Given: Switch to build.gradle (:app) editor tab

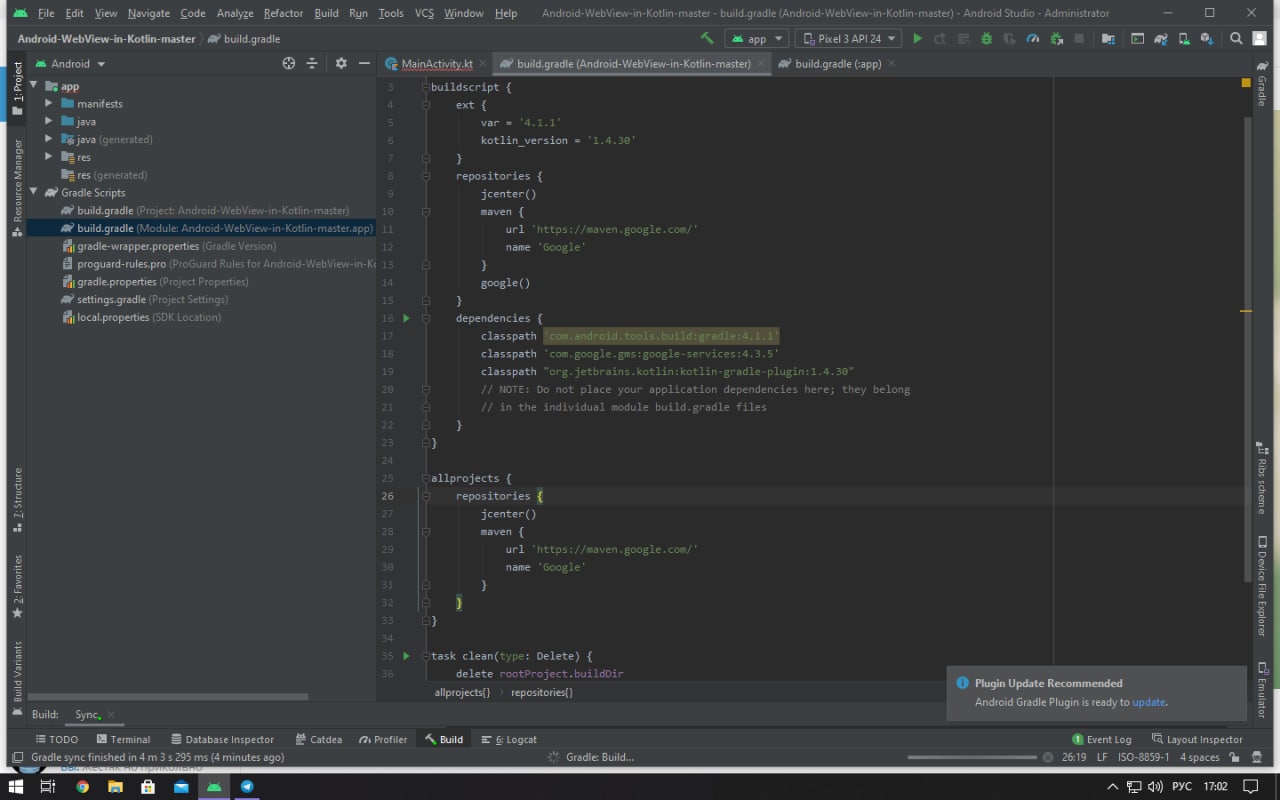Looking at the screenshot, I should pos(836,63).
